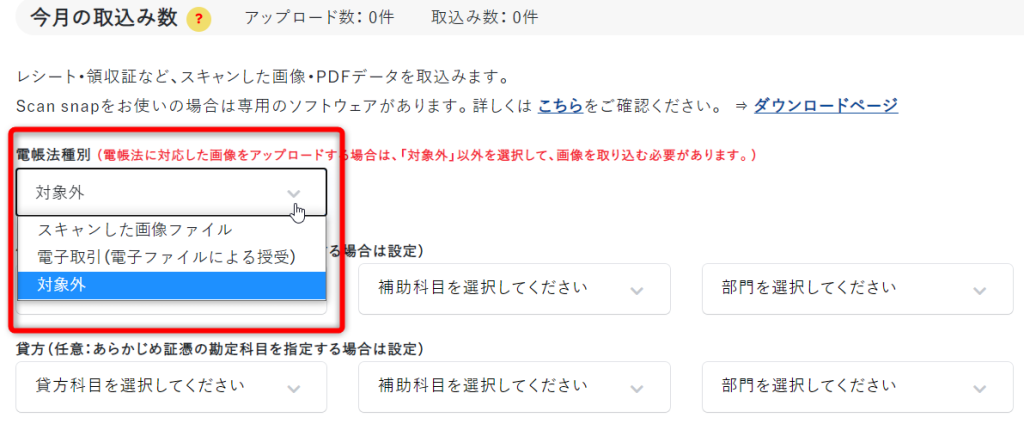1024x430 pixels.
Task: Pick the highlighted 対象外 list option
Action: (172, 285)
